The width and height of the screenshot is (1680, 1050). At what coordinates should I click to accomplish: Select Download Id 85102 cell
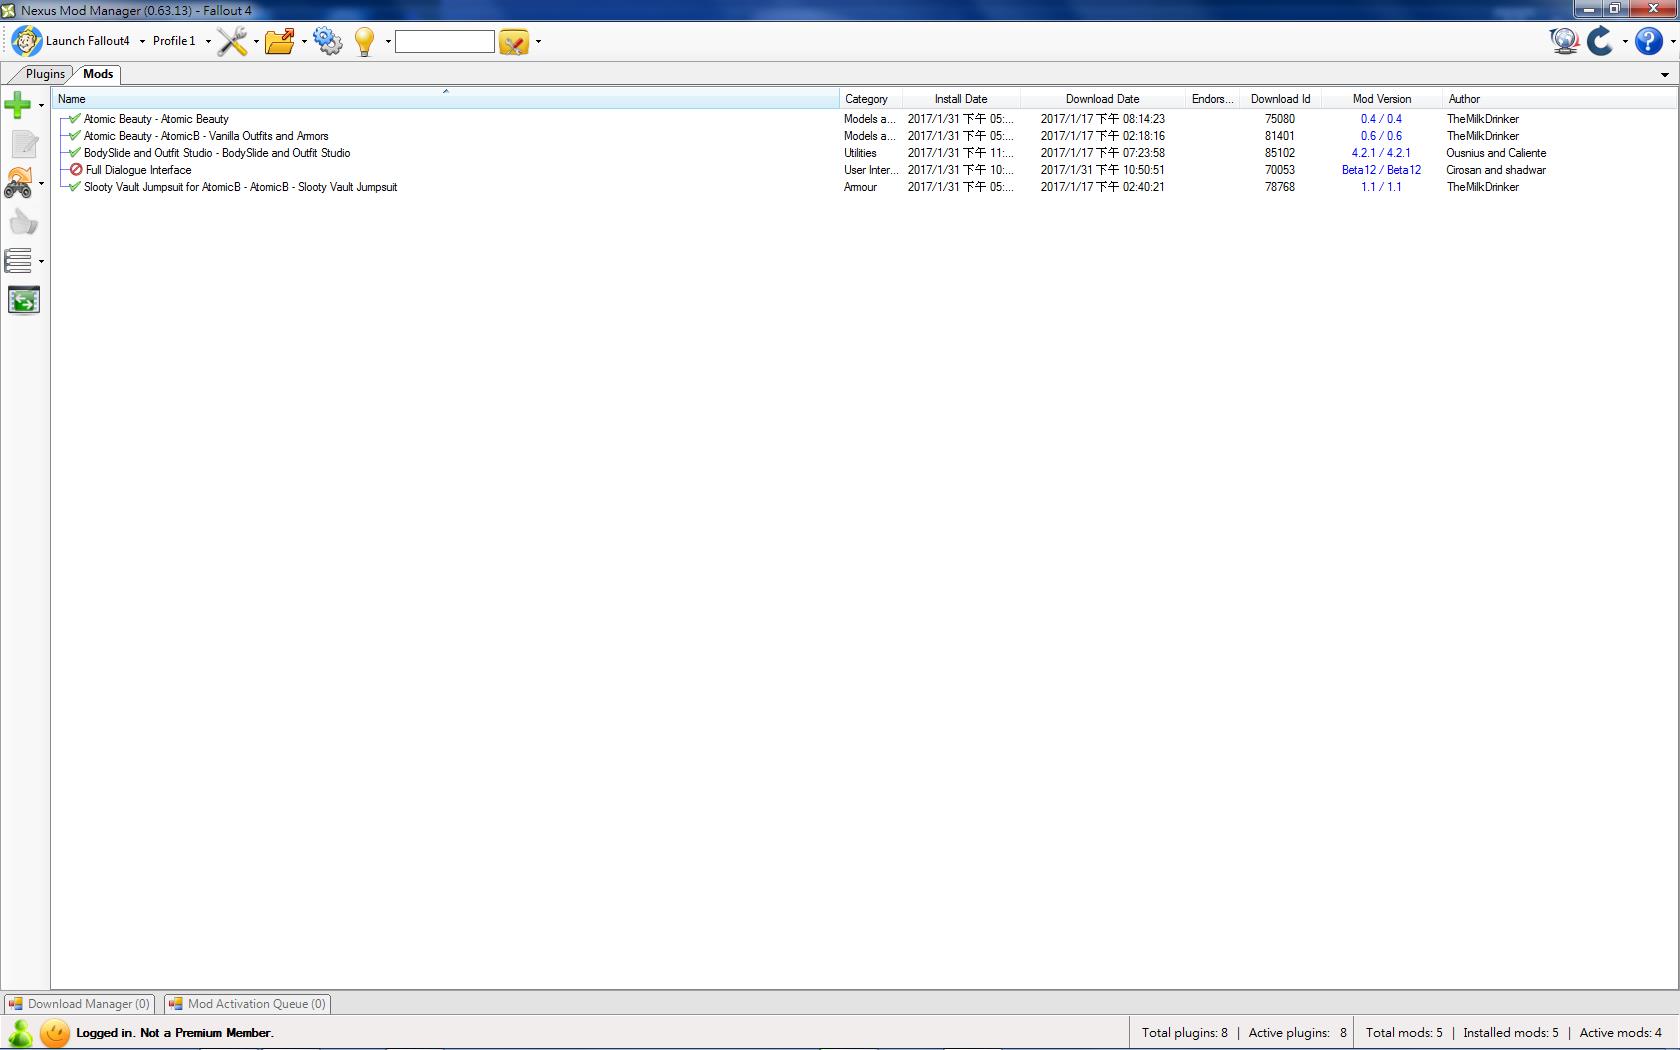1280,153
